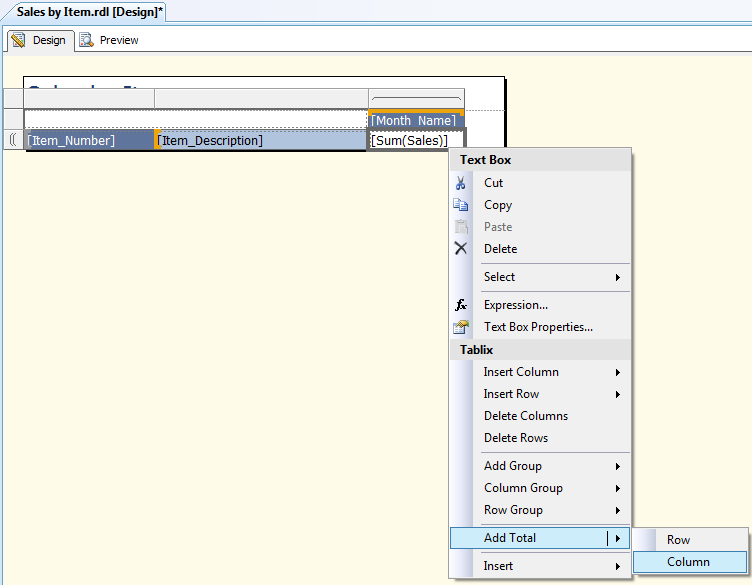Choose Column in Add Total submenu

(x=689, y=562)
